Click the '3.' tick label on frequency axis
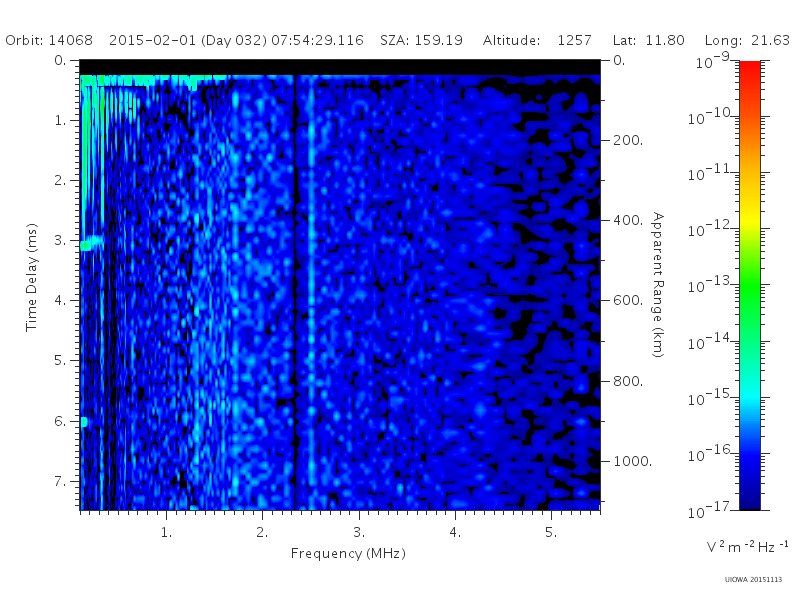Image resolution: width=800 pixels, height=600 pixels. 359,532
